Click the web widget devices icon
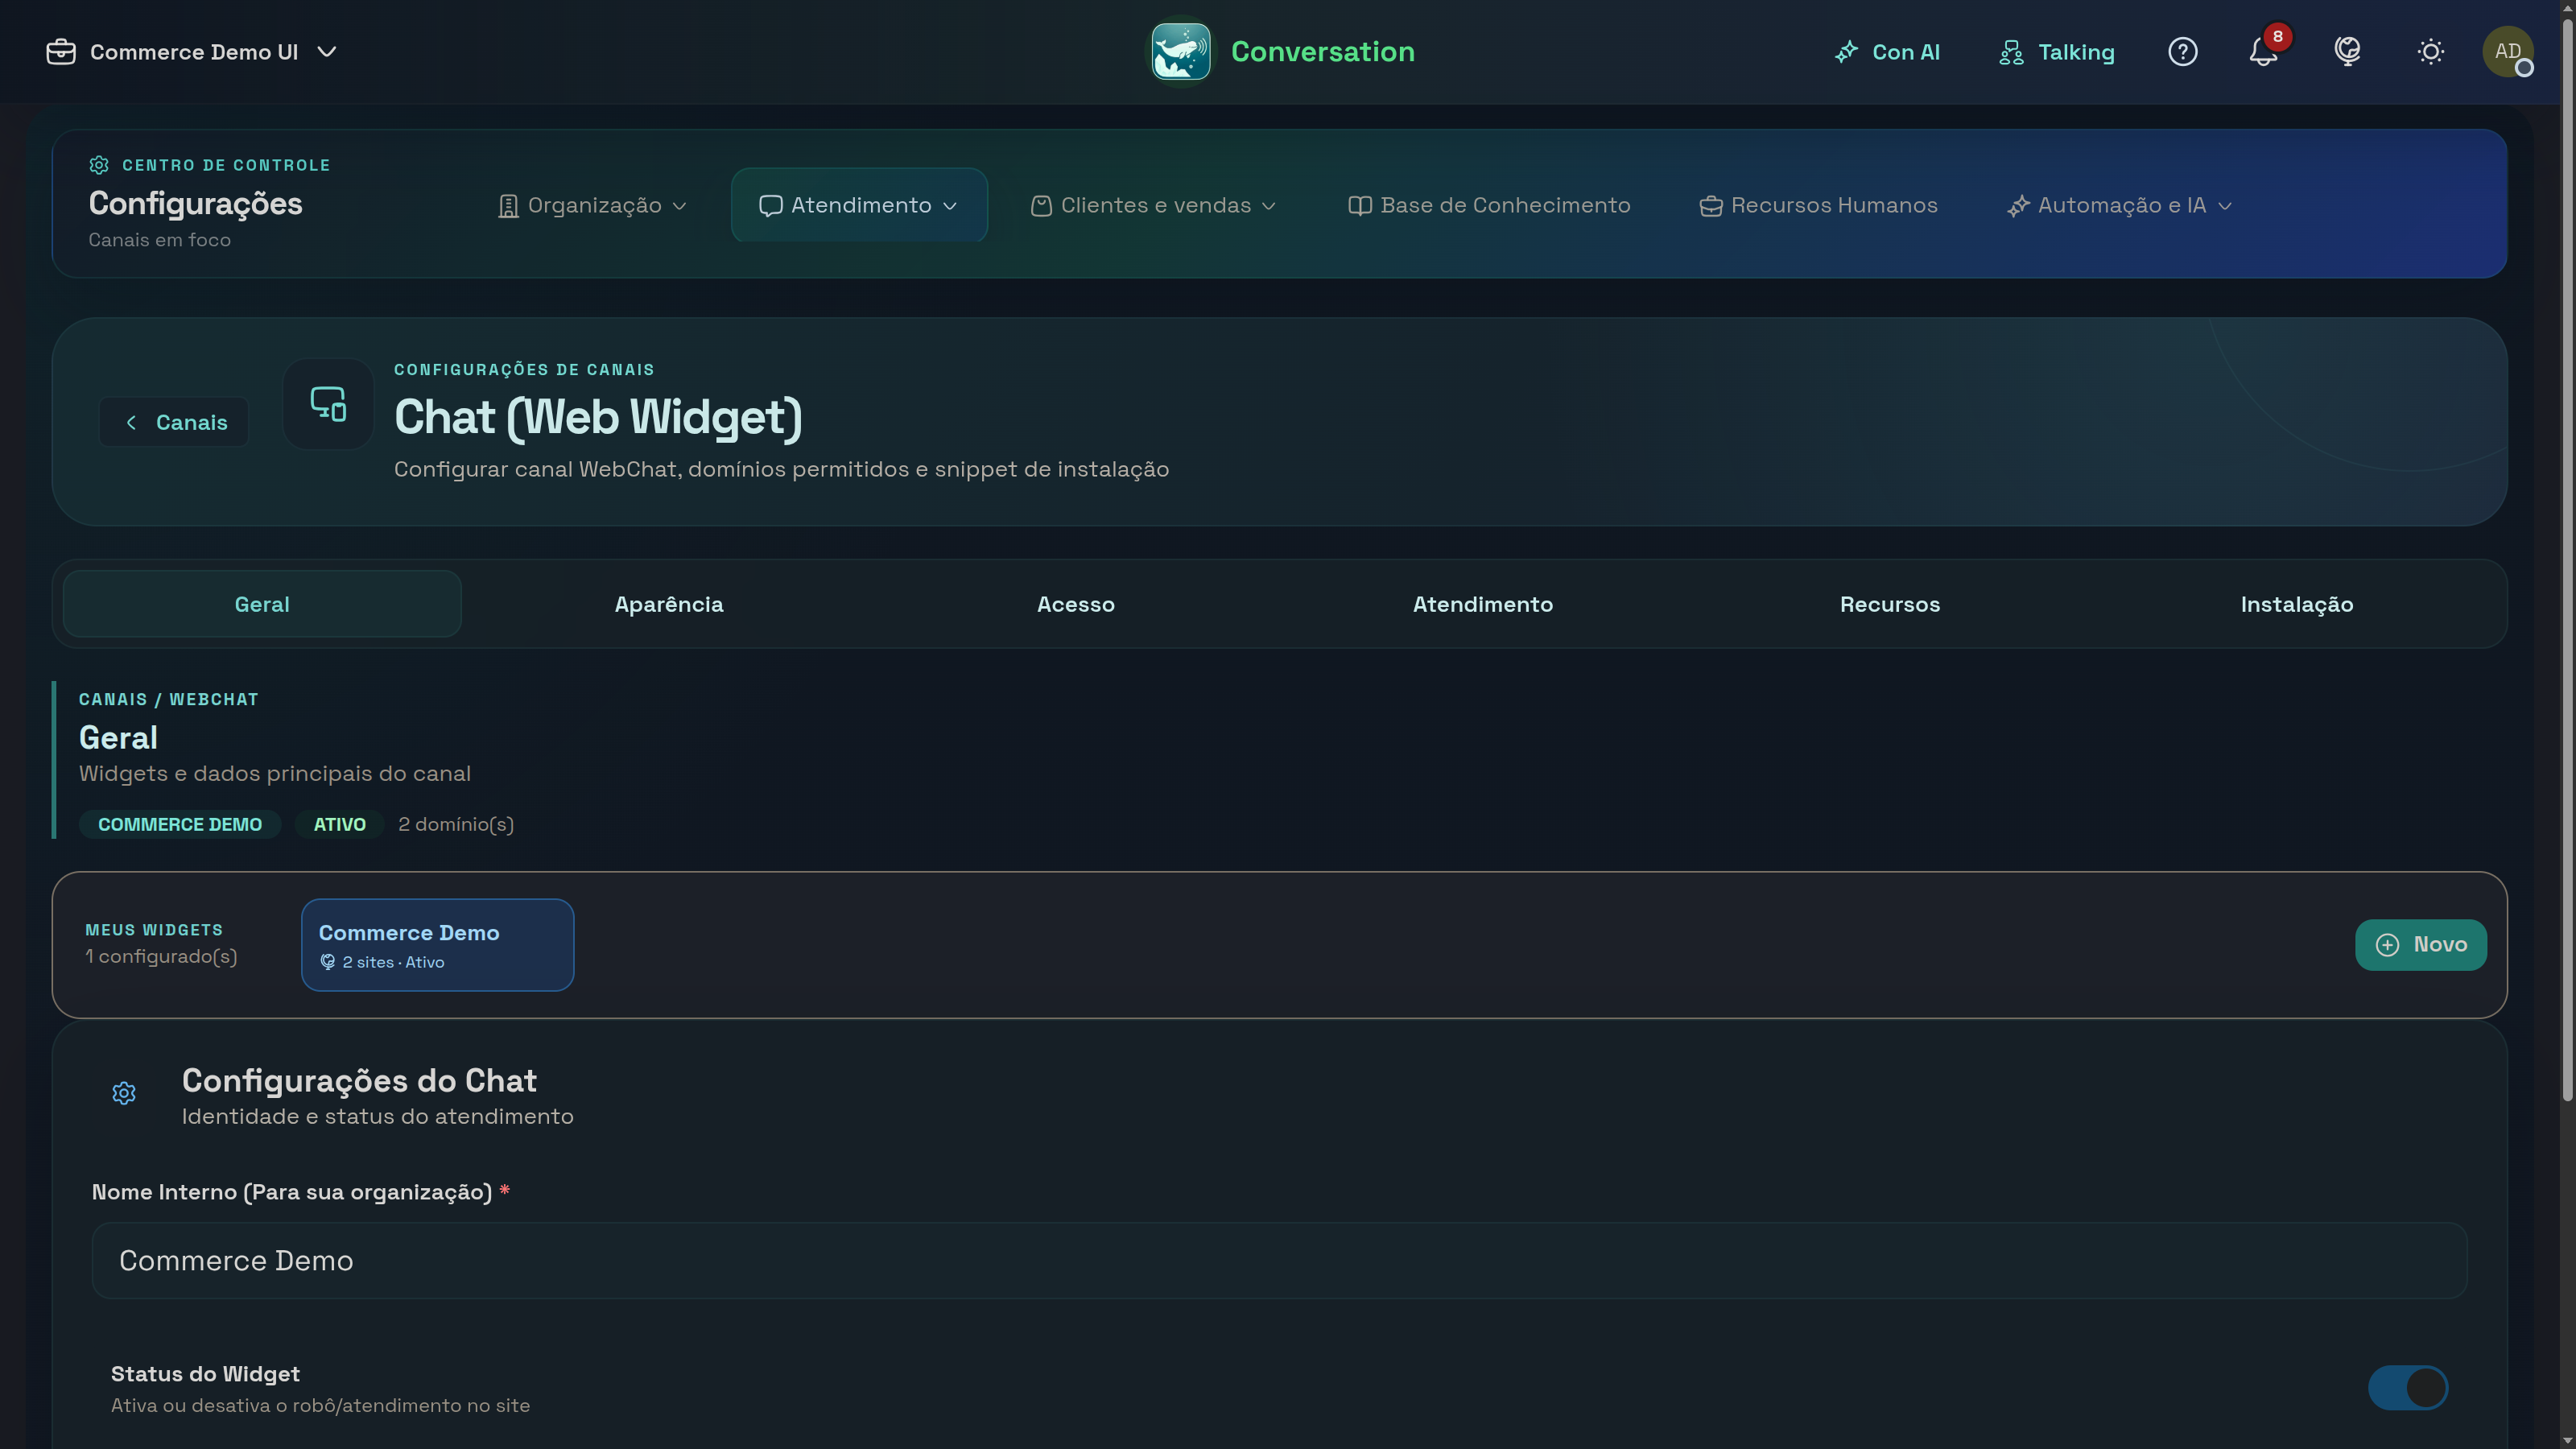 (328, 404)
